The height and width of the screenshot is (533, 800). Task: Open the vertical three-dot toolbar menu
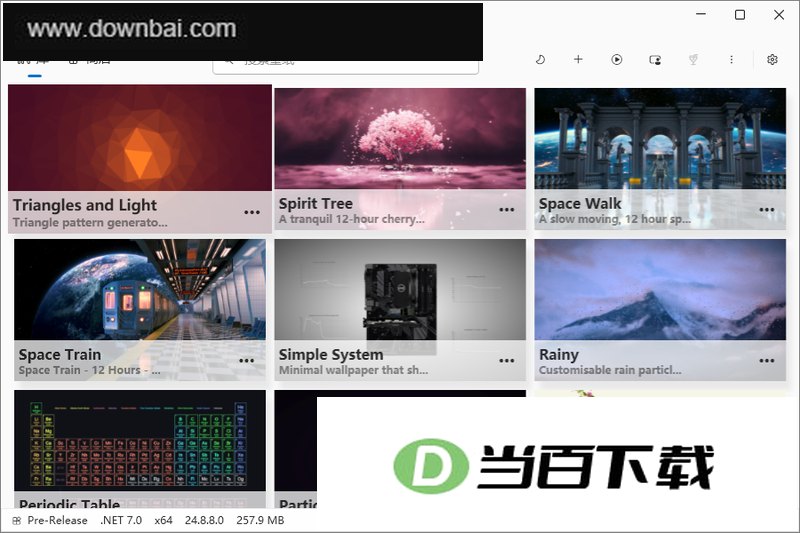click(732, 60)
